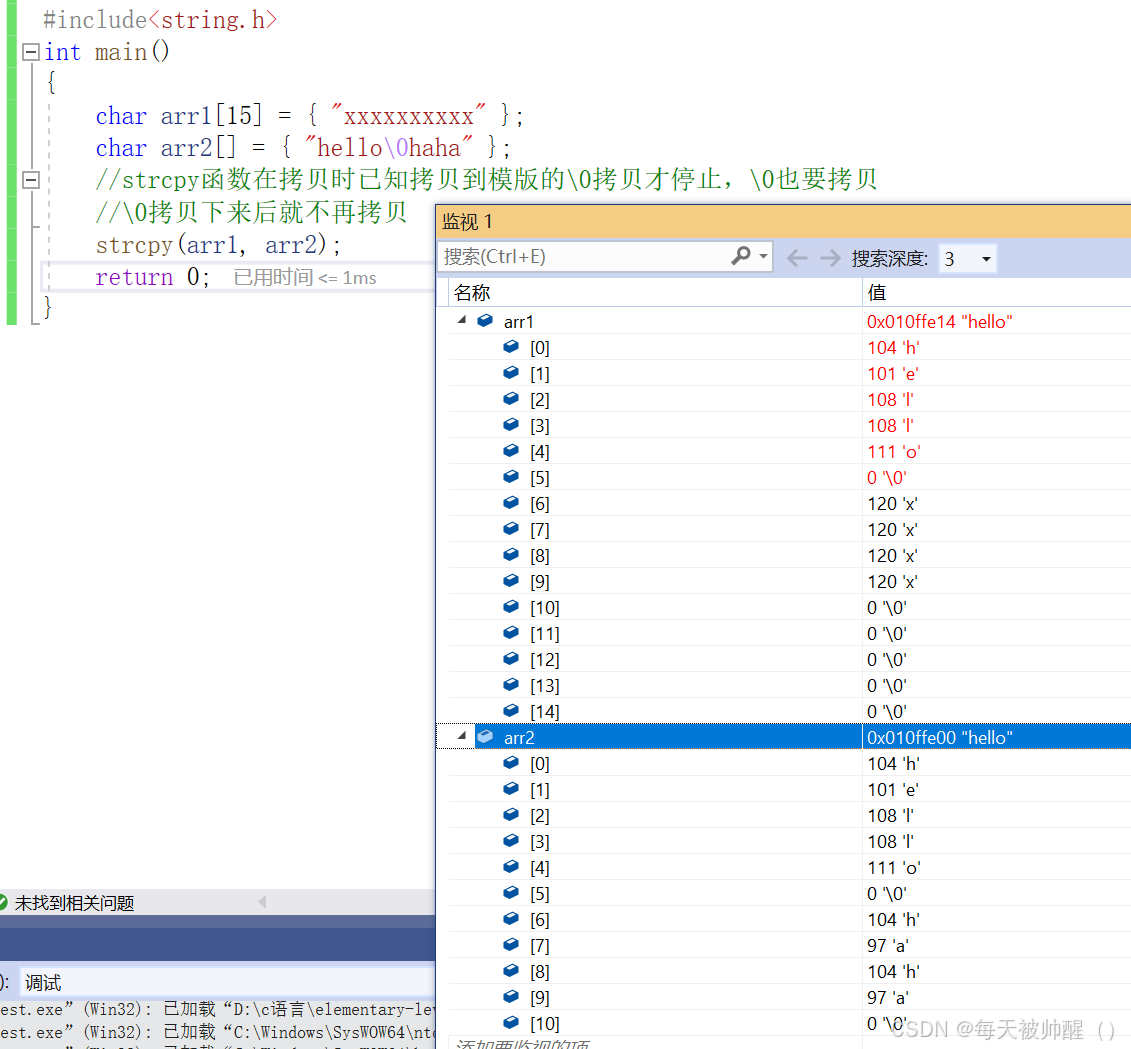Collapse the main function code fold
The image size is (1131, 1049).
click(x=31, y=52)
